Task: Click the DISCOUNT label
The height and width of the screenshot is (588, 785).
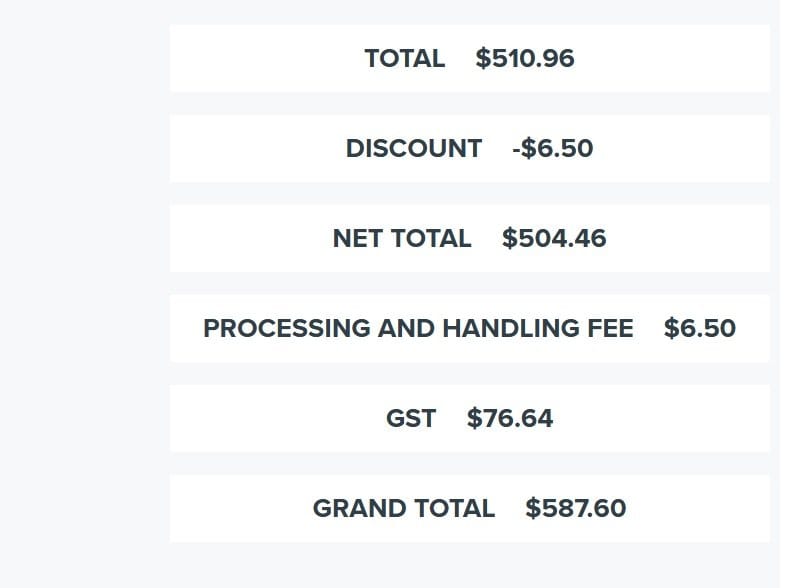Action: (x=414, y=149)
